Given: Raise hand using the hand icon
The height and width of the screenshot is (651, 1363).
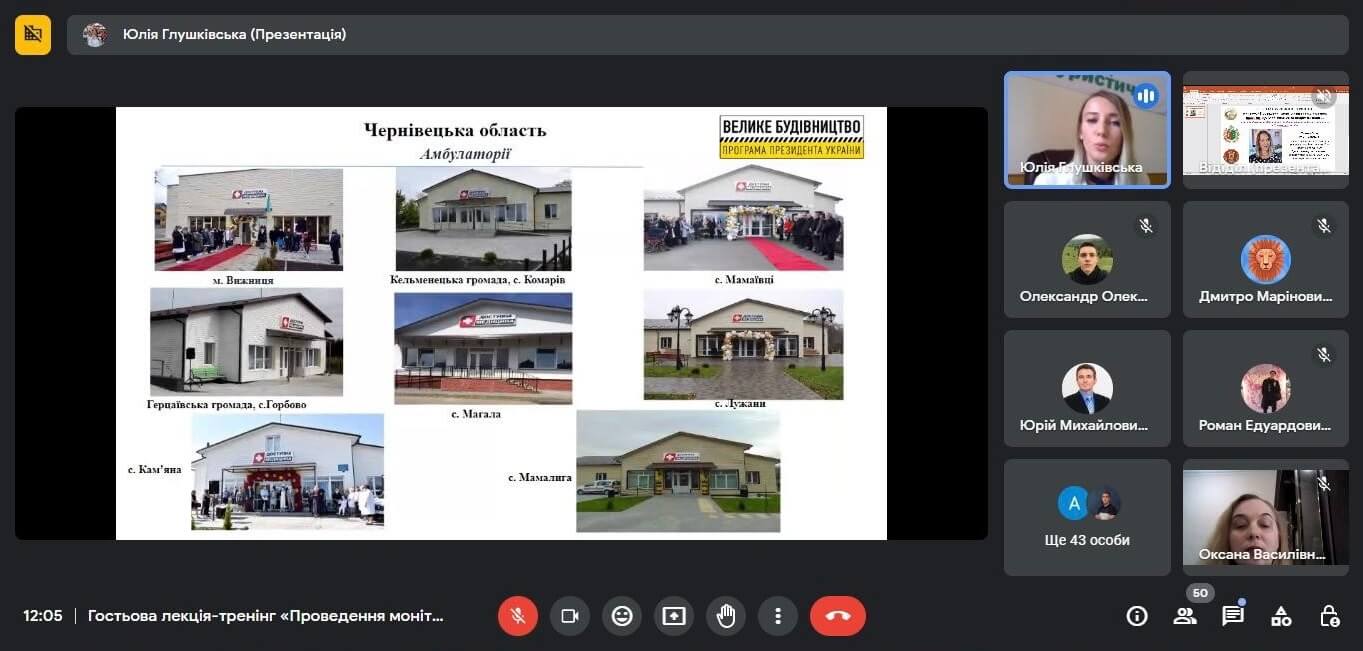Looking at the screenshot, I should [726, 616].
